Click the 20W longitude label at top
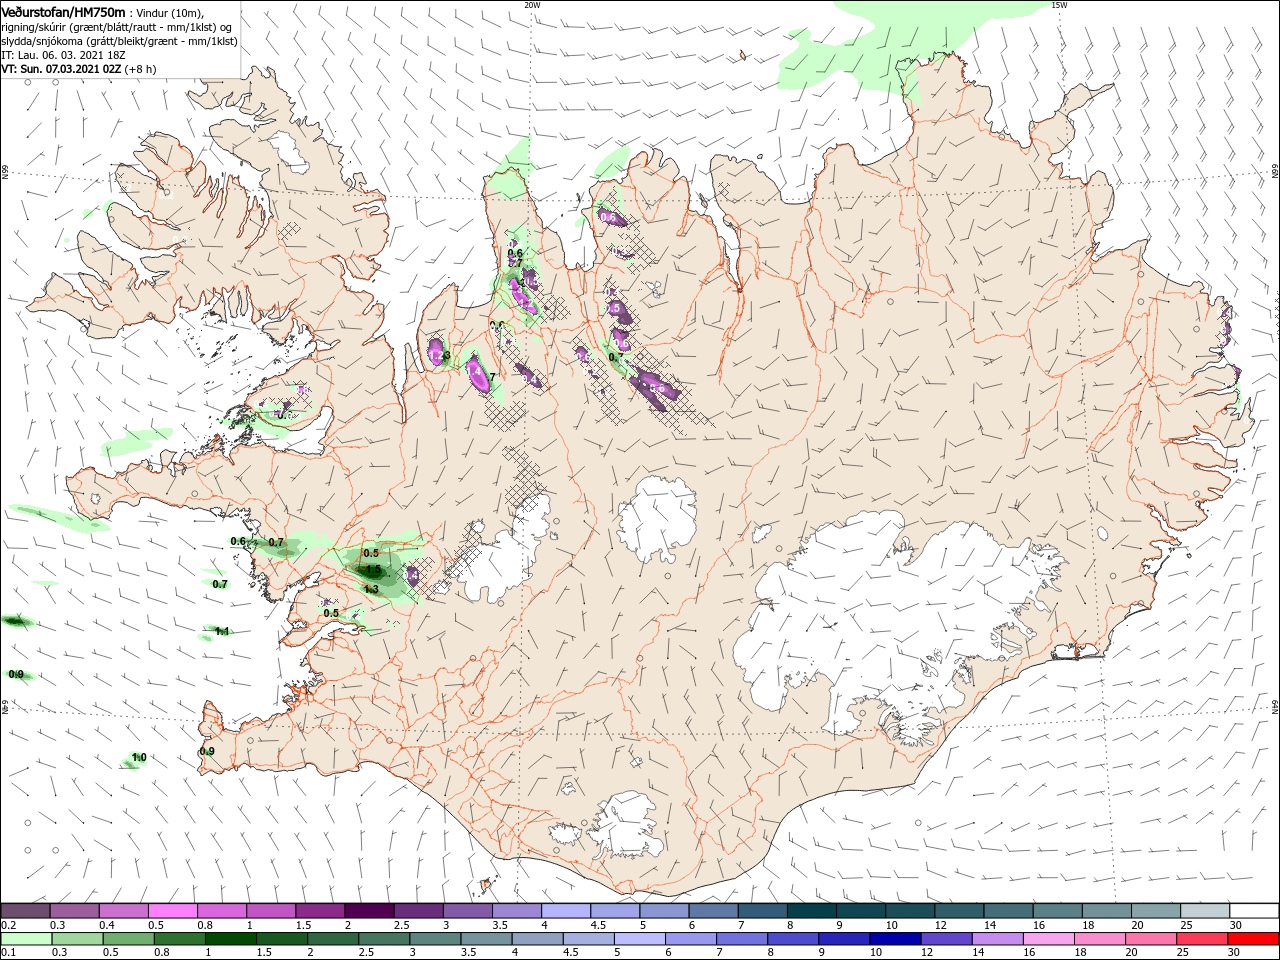This screenshot has width=1280, height=960. (532, 5)
